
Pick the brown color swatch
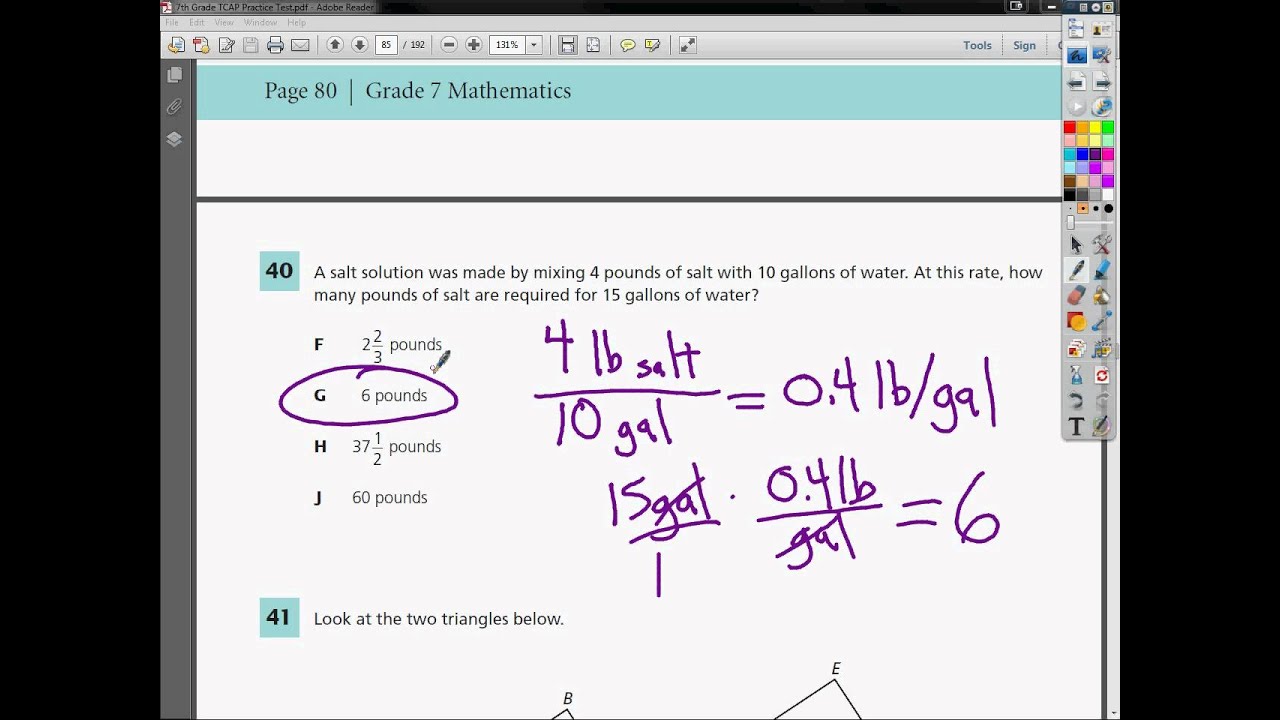(1070, 181)
